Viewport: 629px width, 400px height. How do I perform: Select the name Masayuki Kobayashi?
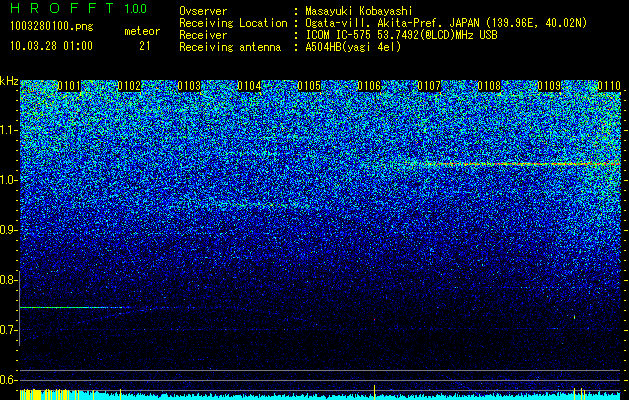359,12
